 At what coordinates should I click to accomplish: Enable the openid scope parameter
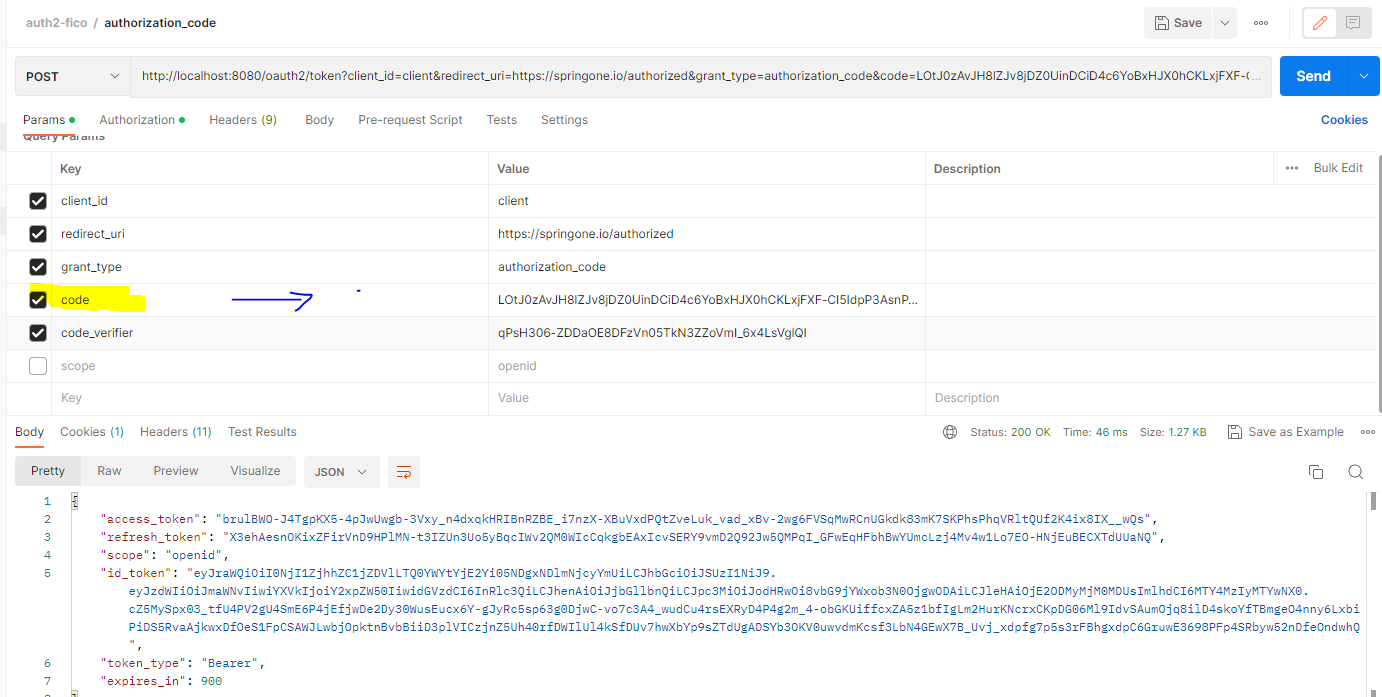tap(37, 365)
